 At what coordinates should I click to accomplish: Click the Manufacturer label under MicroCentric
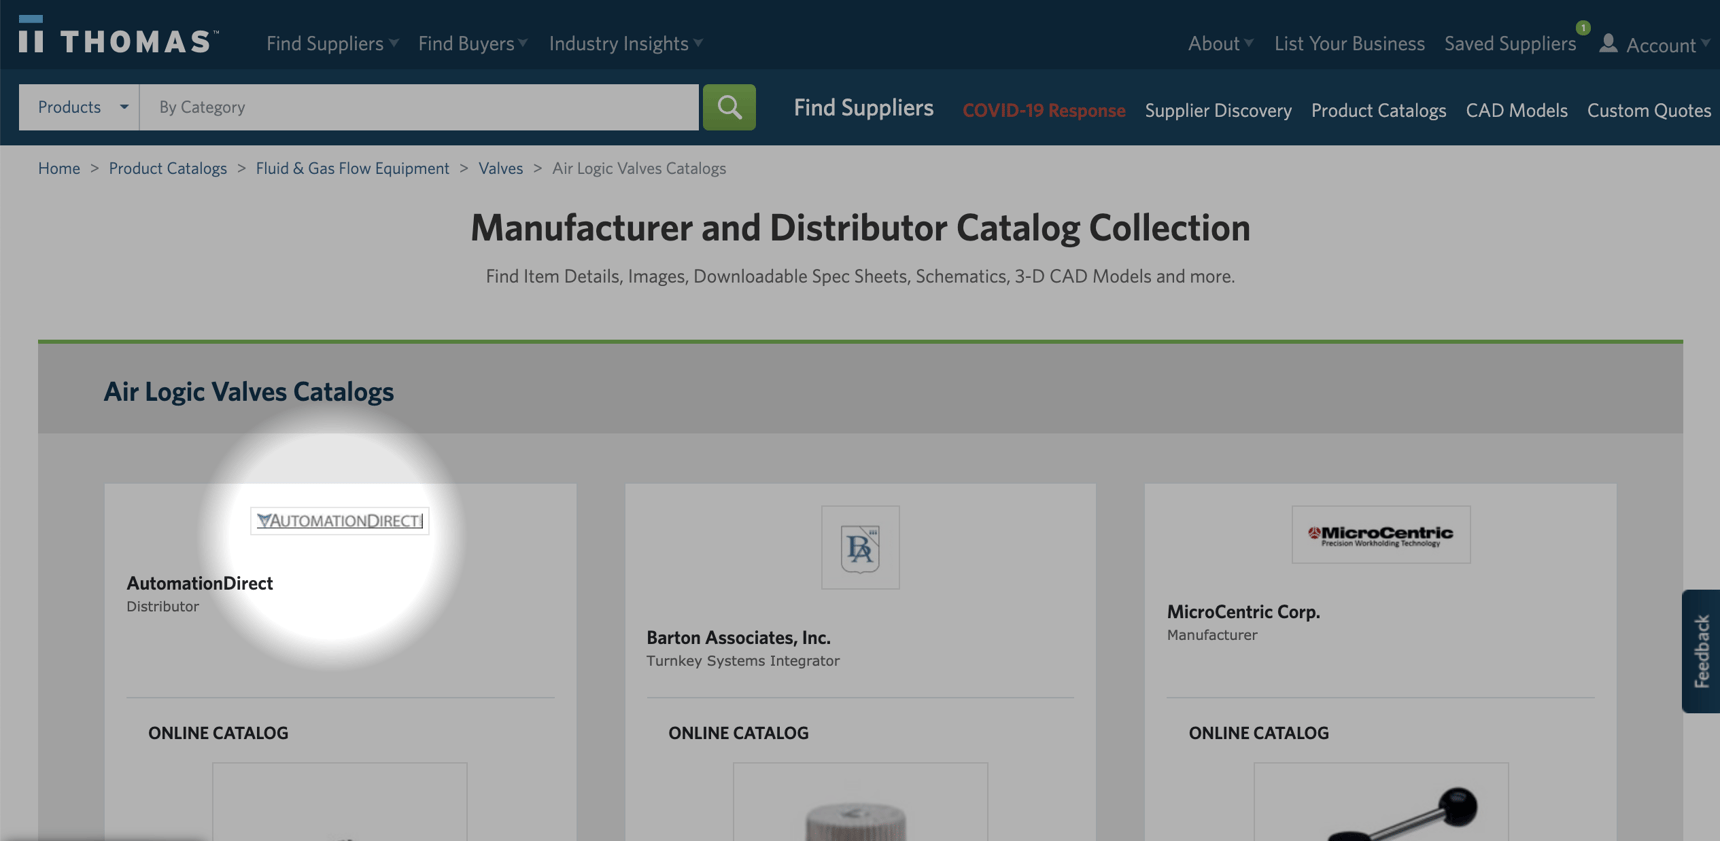(1212, 635)
